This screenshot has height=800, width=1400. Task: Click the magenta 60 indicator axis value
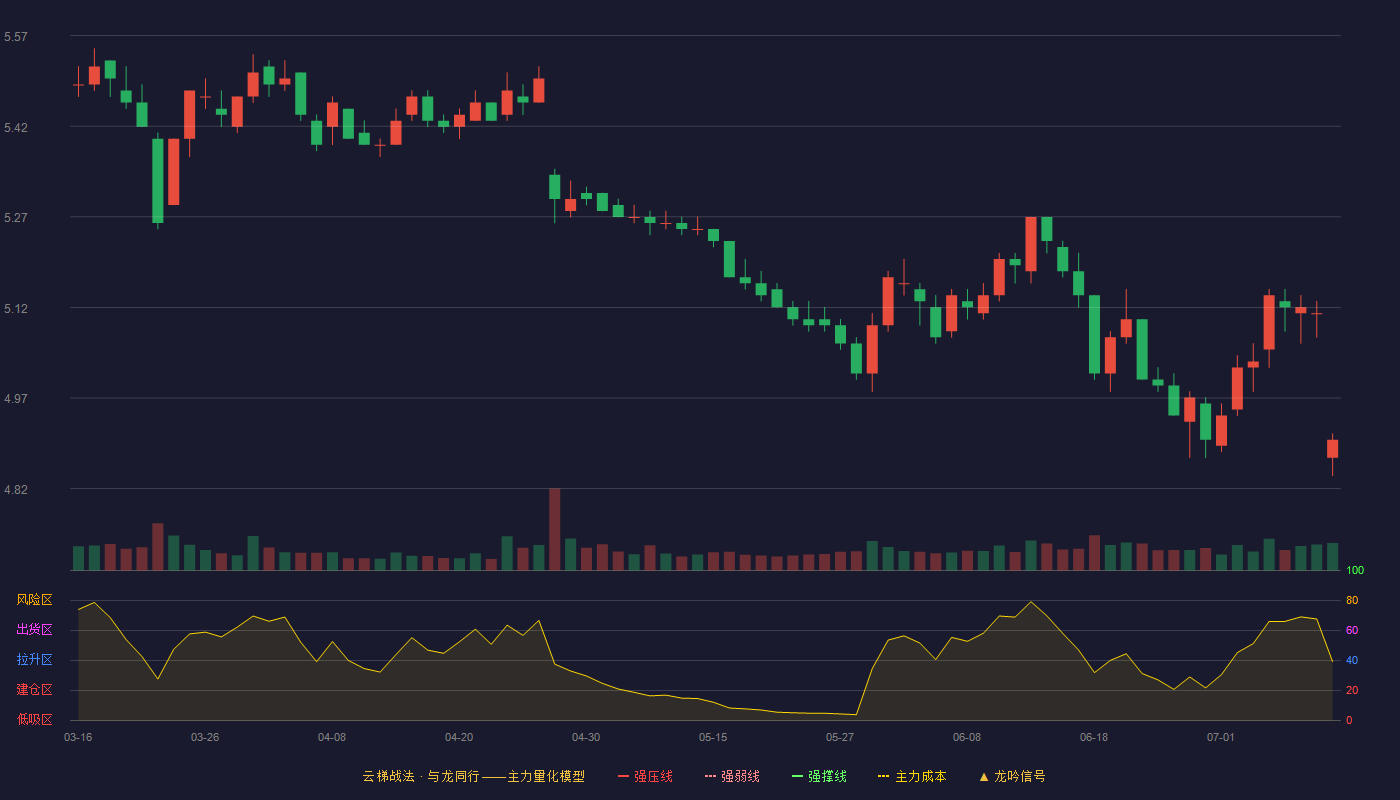(x=1352, y=630)
